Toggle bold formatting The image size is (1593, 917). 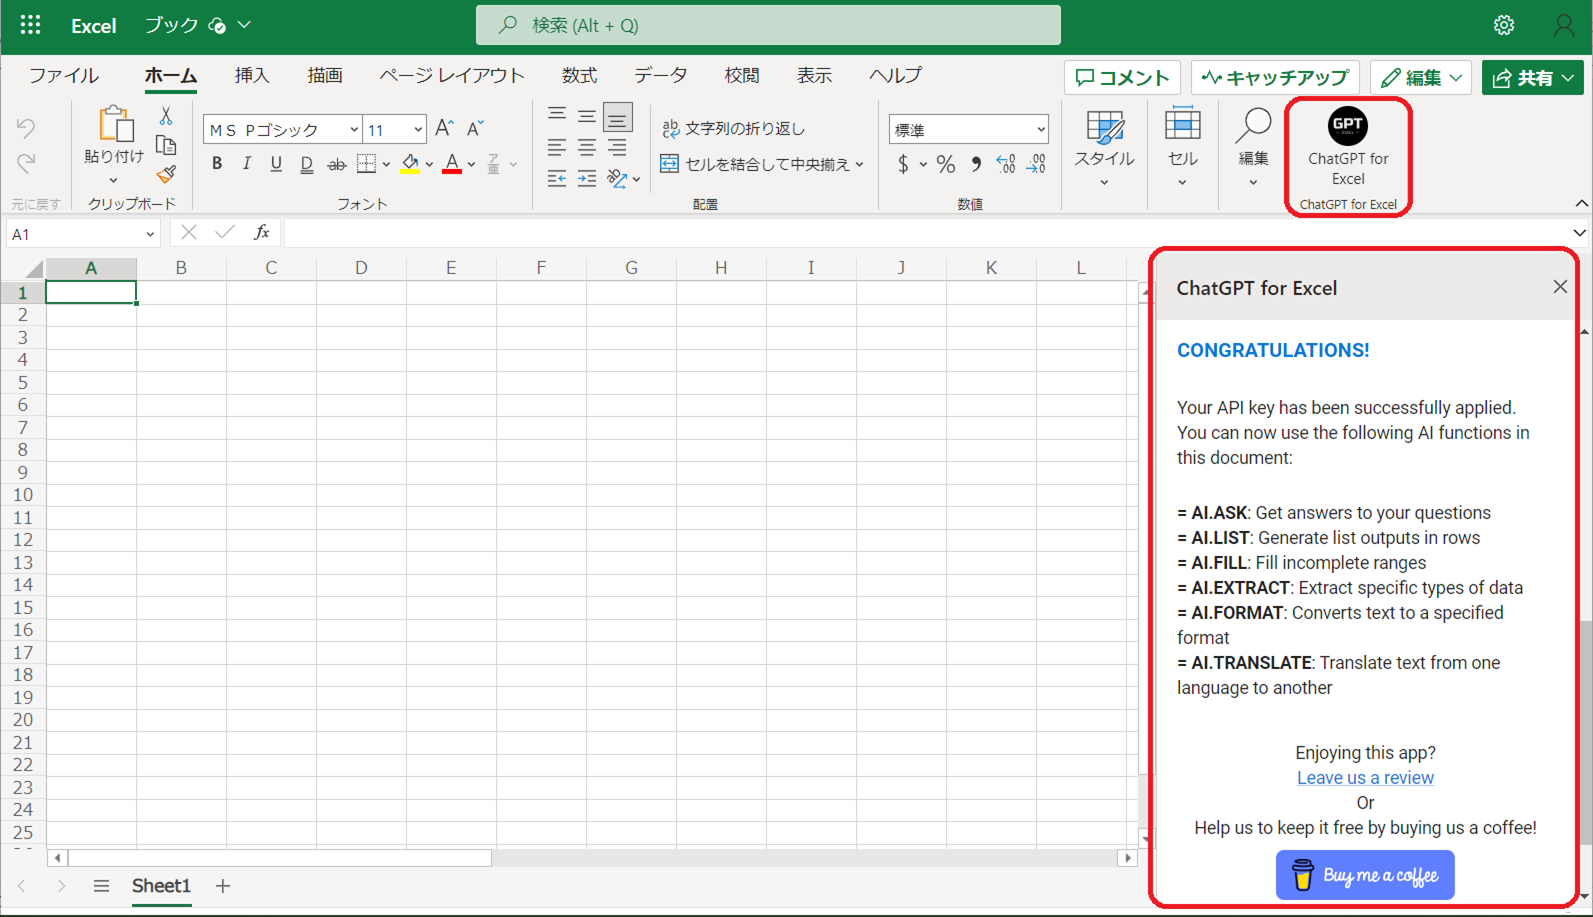[217, 164]
